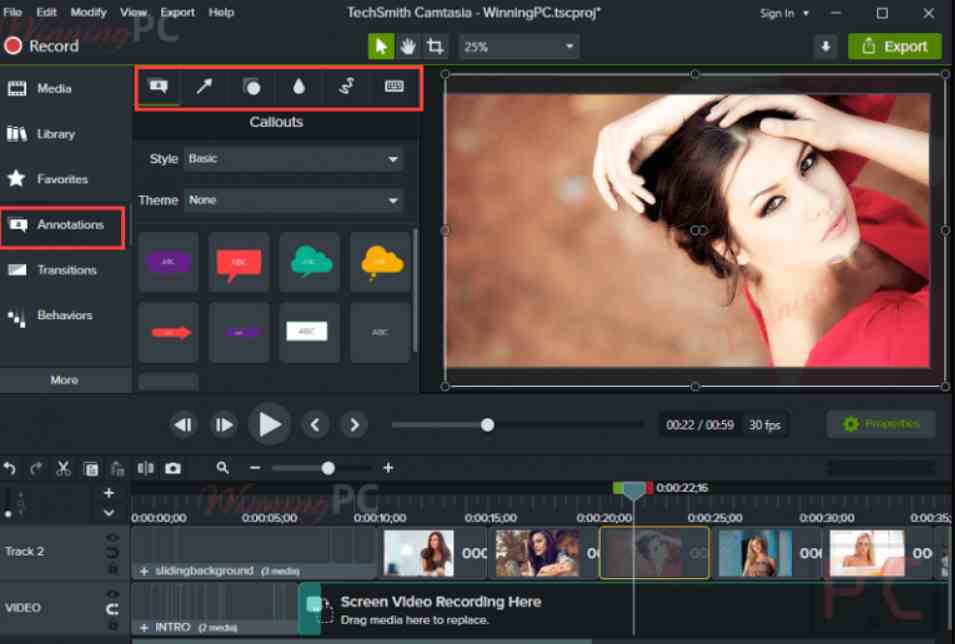Click the download arrow icon beside Export
The height and width of the screenshot is (644, 955).
[x=826, y=46]
